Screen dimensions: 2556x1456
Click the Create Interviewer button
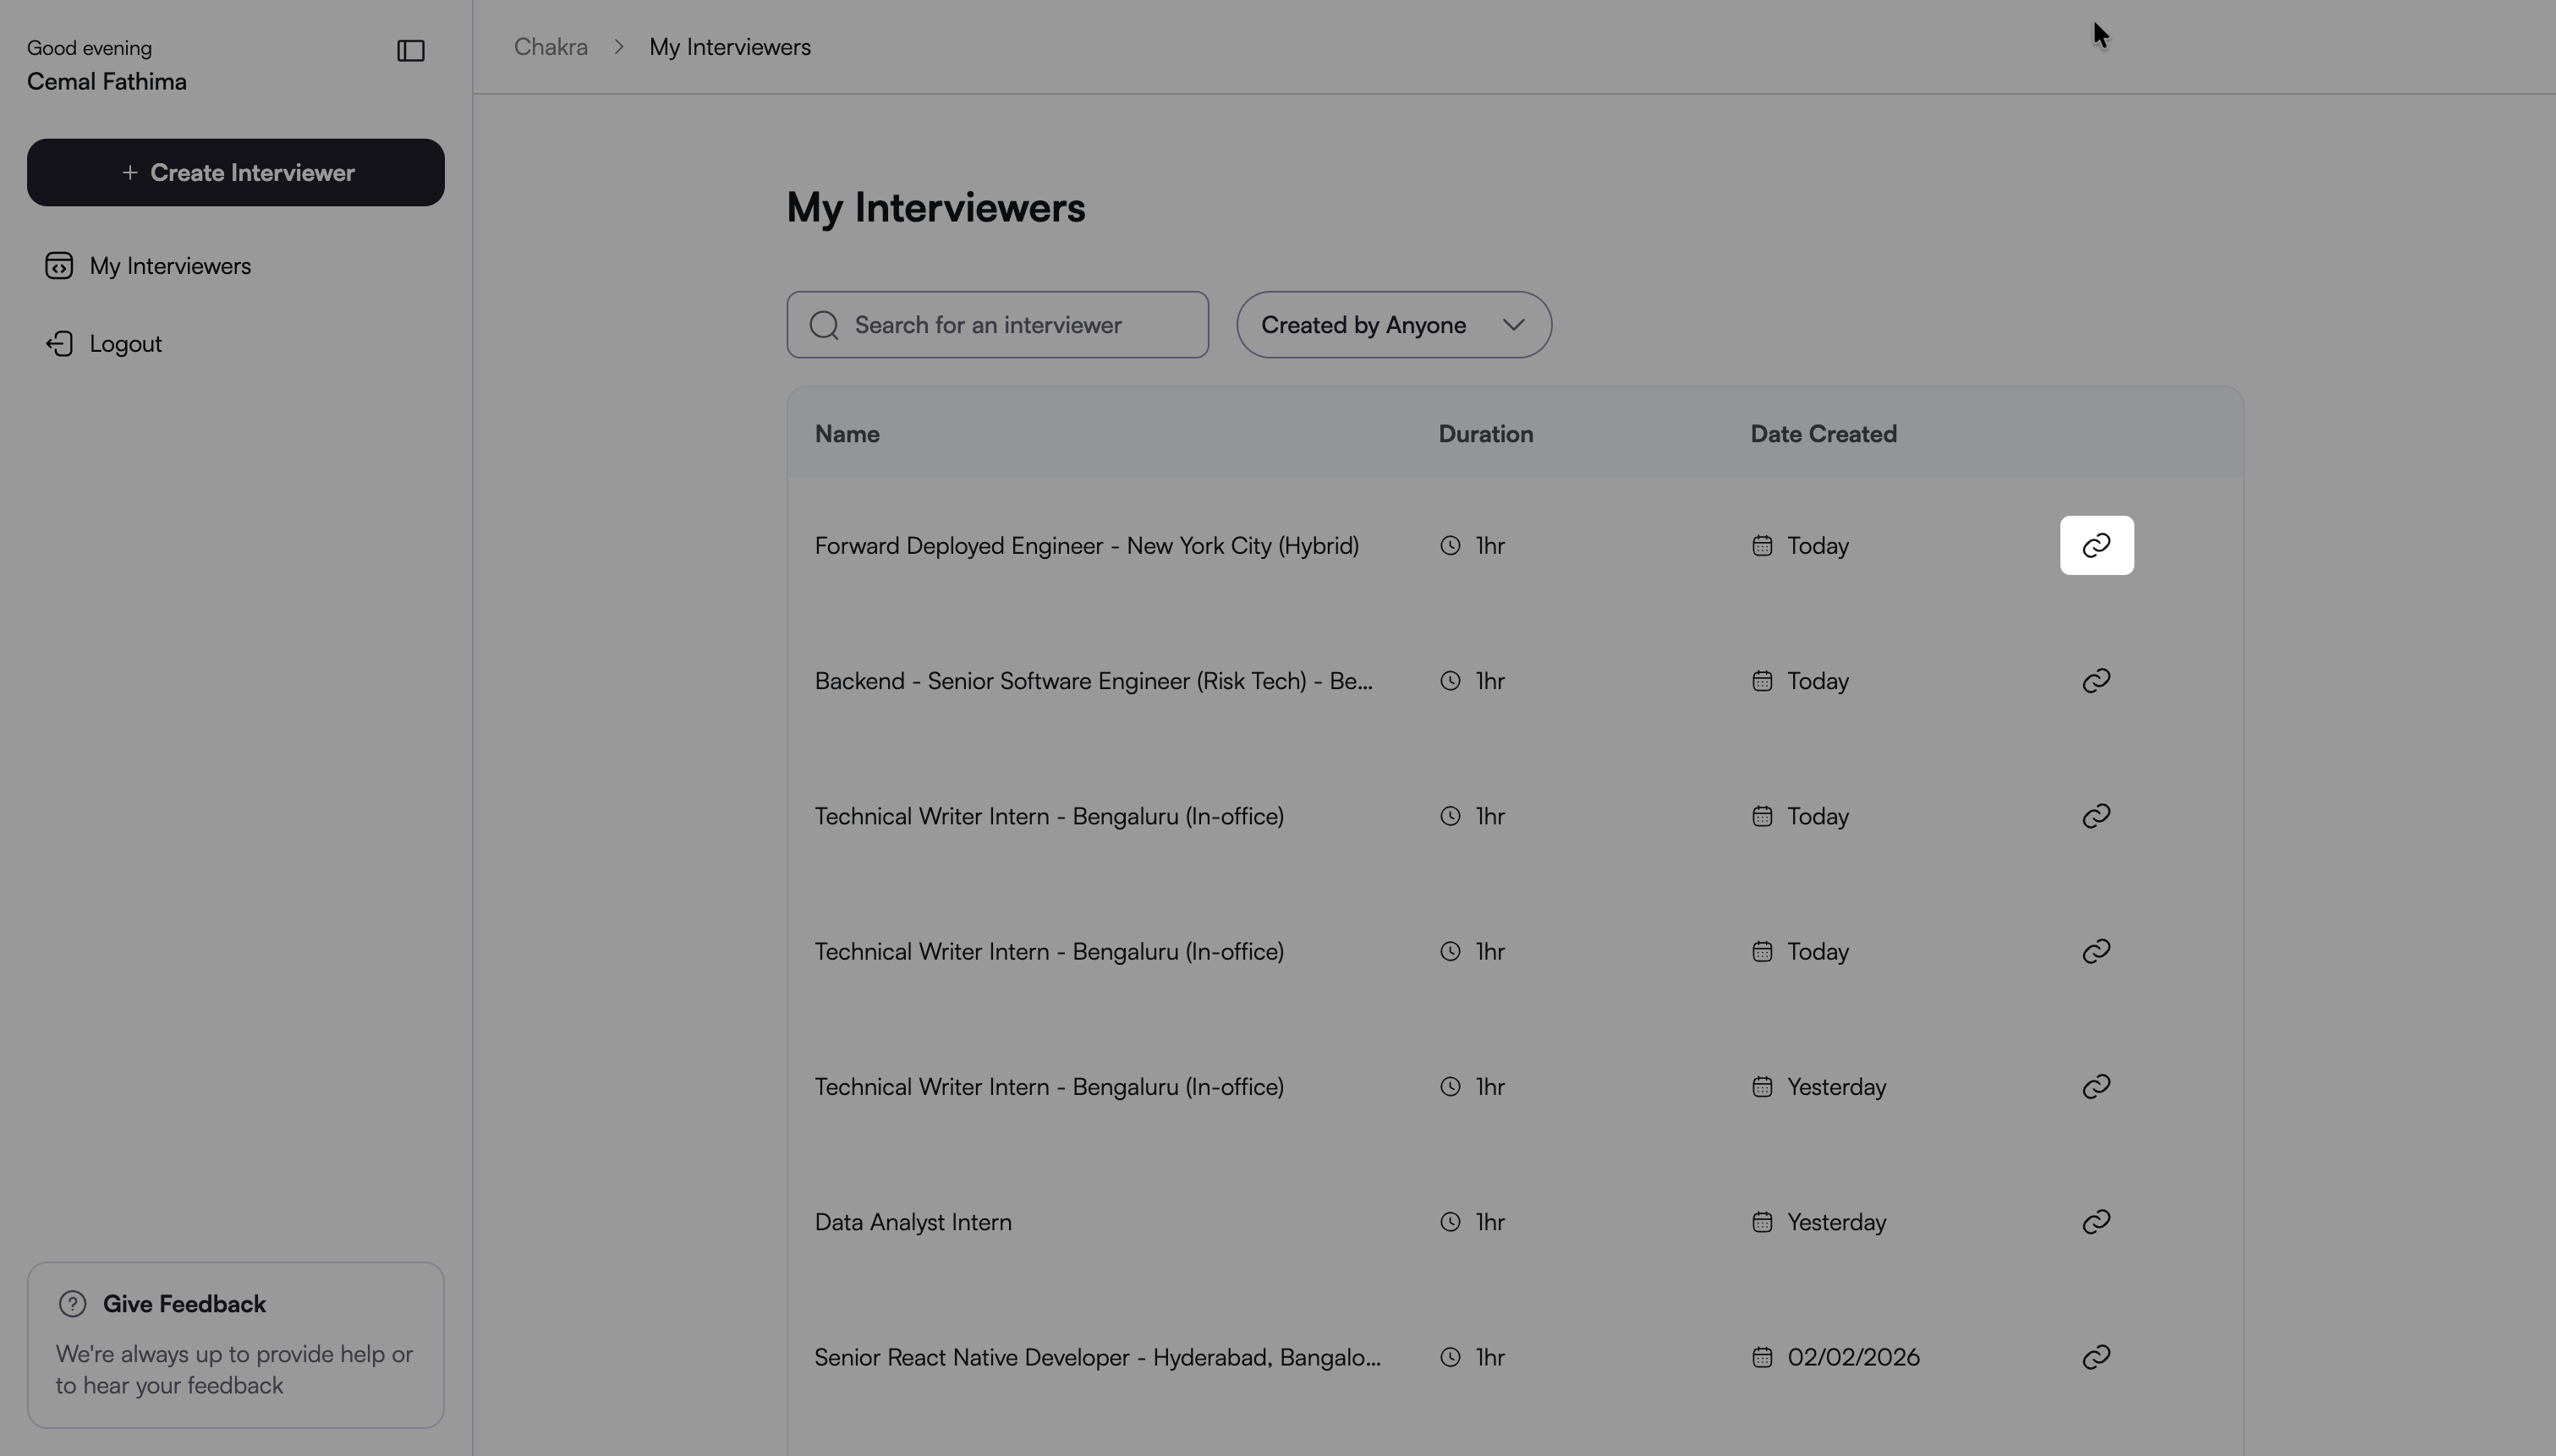236,173
